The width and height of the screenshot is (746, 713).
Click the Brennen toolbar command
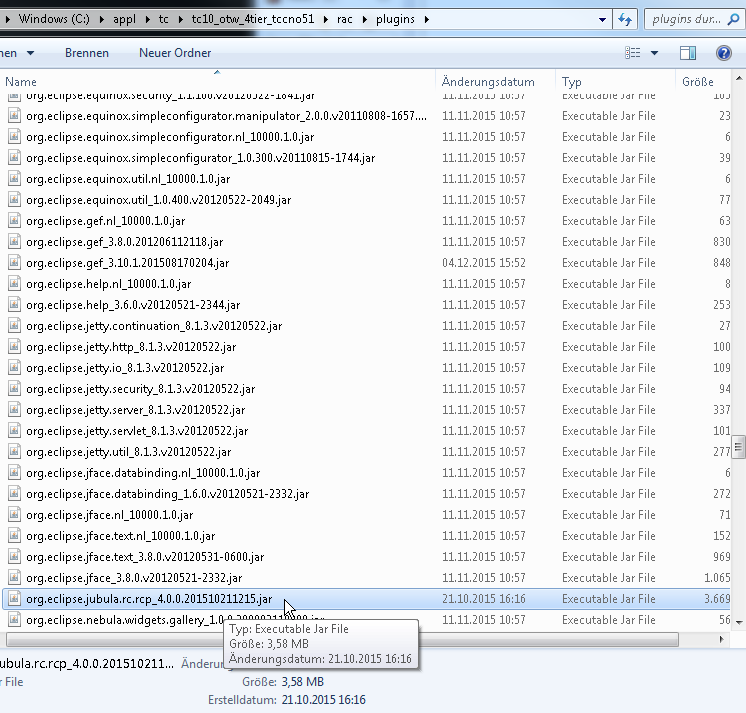87,53
